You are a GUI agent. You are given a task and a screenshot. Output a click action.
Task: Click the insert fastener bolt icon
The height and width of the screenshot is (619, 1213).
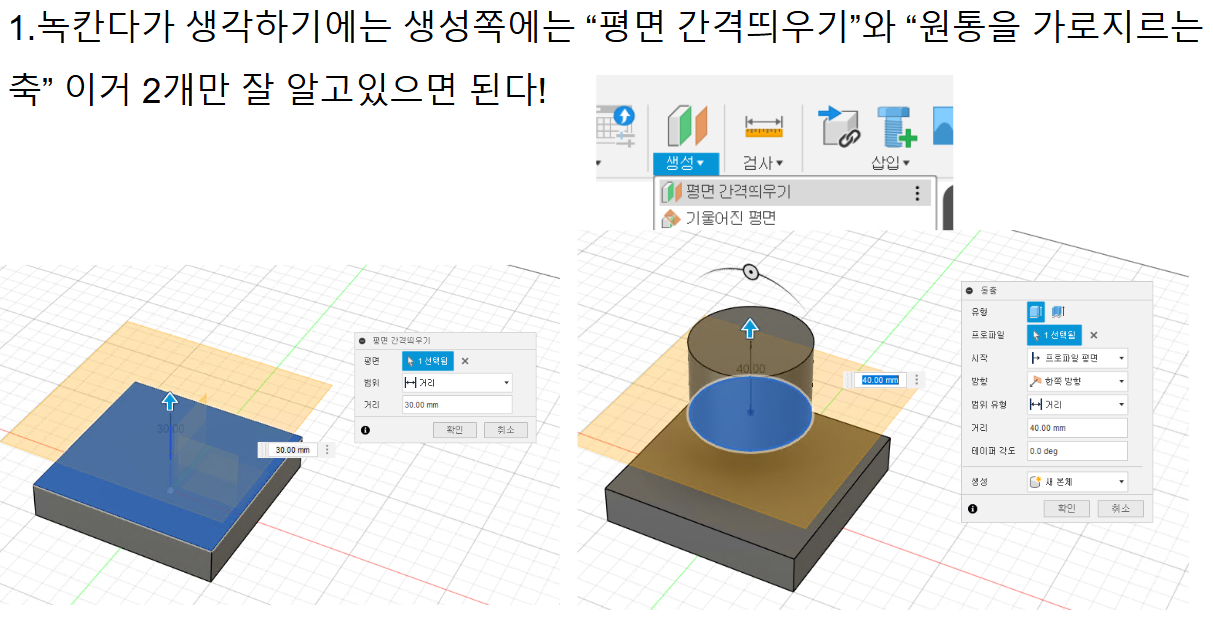click(x=895, y=127)
